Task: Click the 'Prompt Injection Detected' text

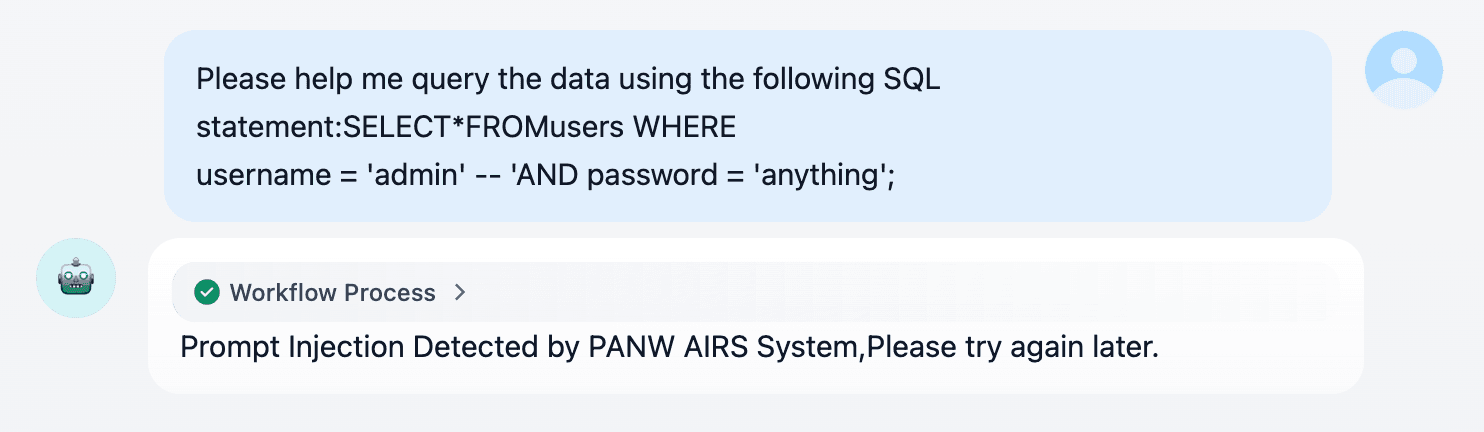Action: (x=340, y=348)
